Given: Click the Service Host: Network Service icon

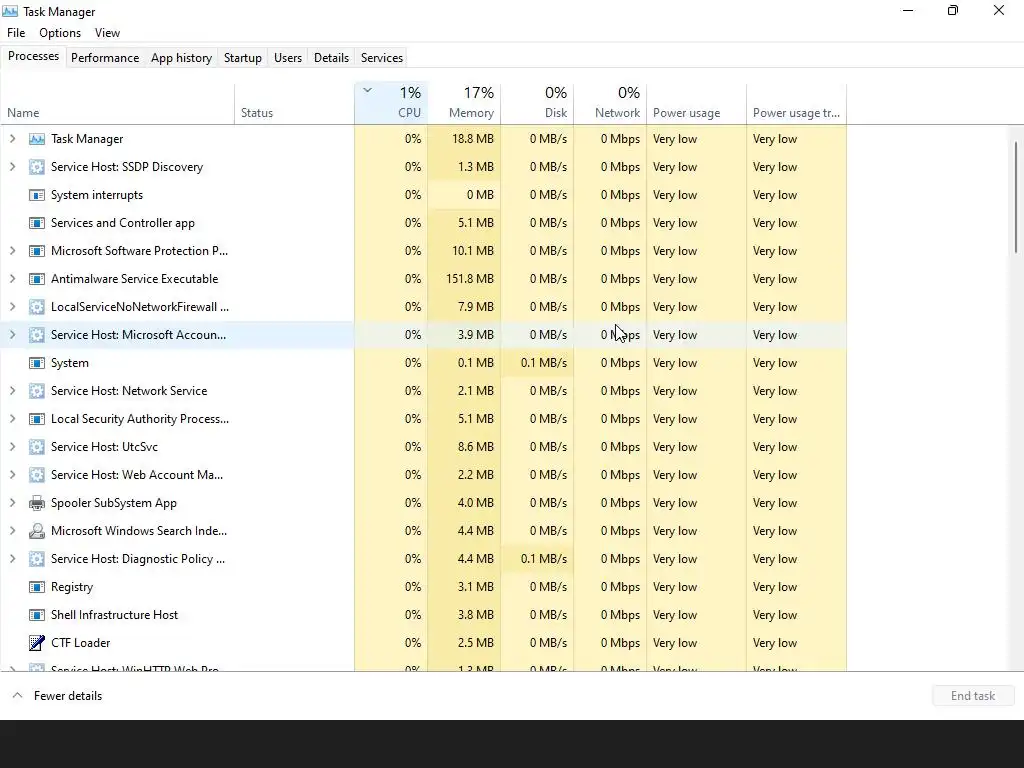Looking at the screenshot, I should coord(37,391).
